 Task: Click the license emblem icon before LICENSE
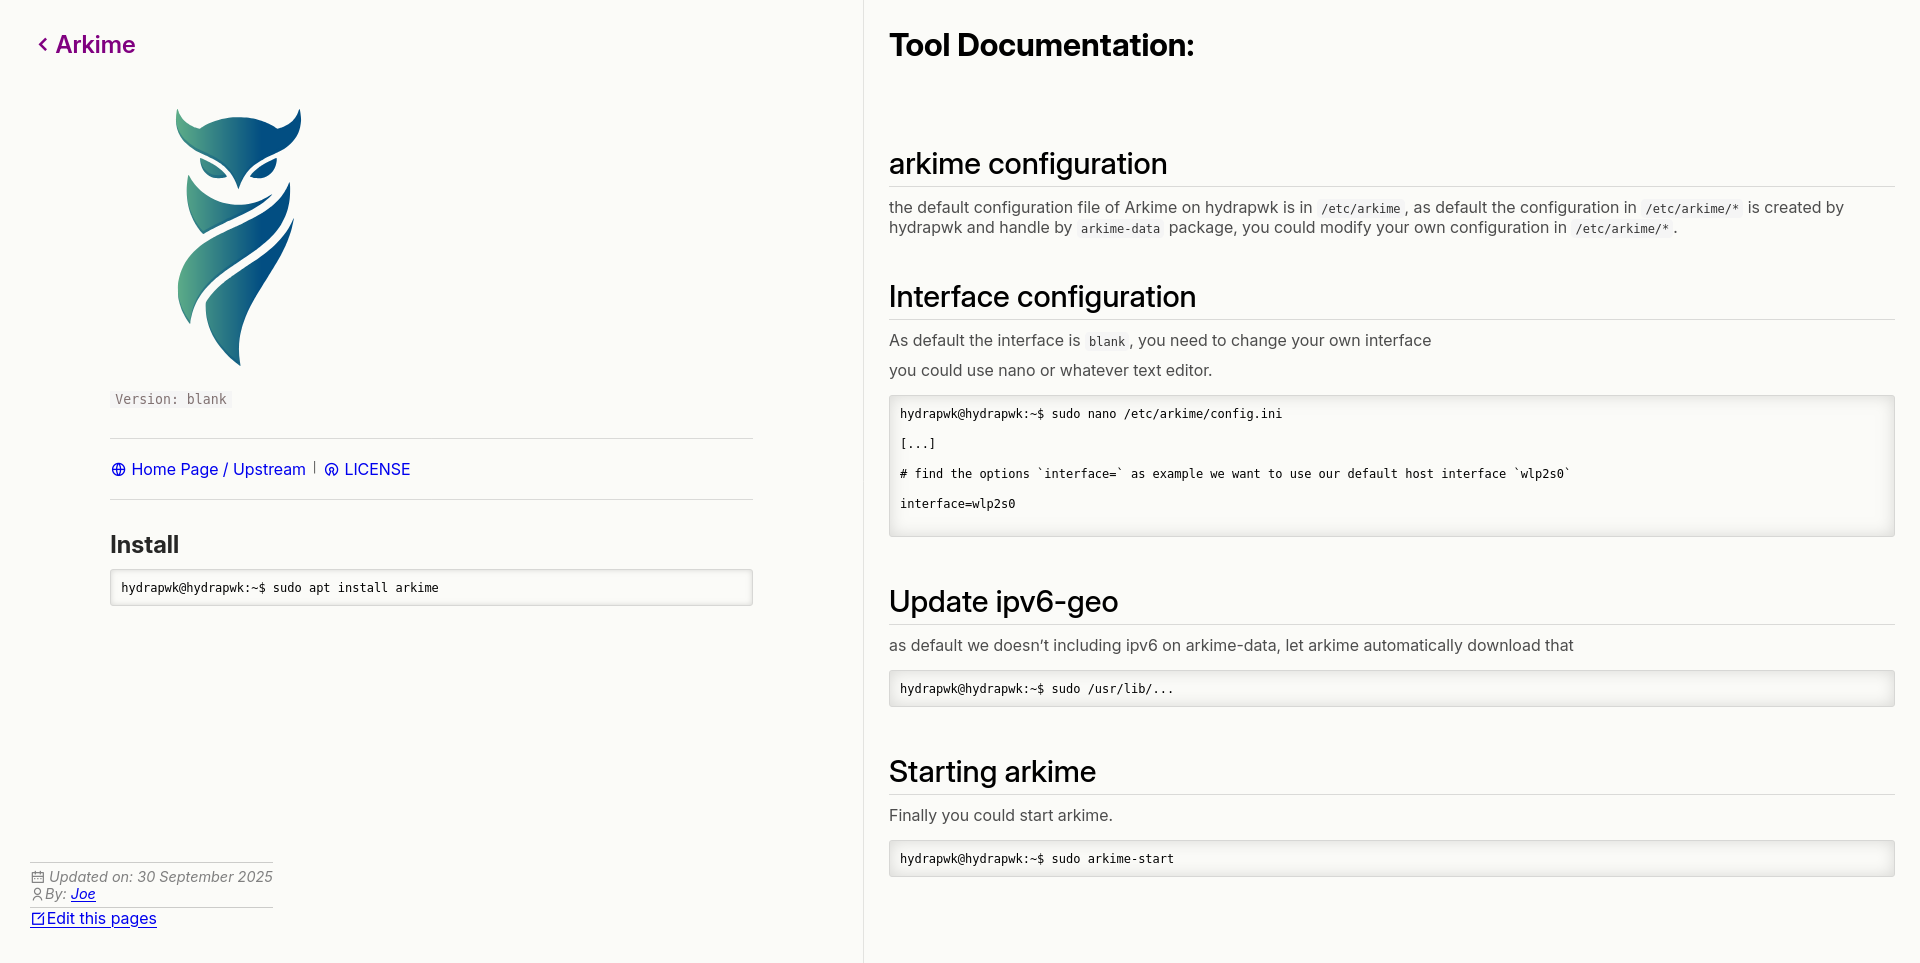[x=332, y=469]
